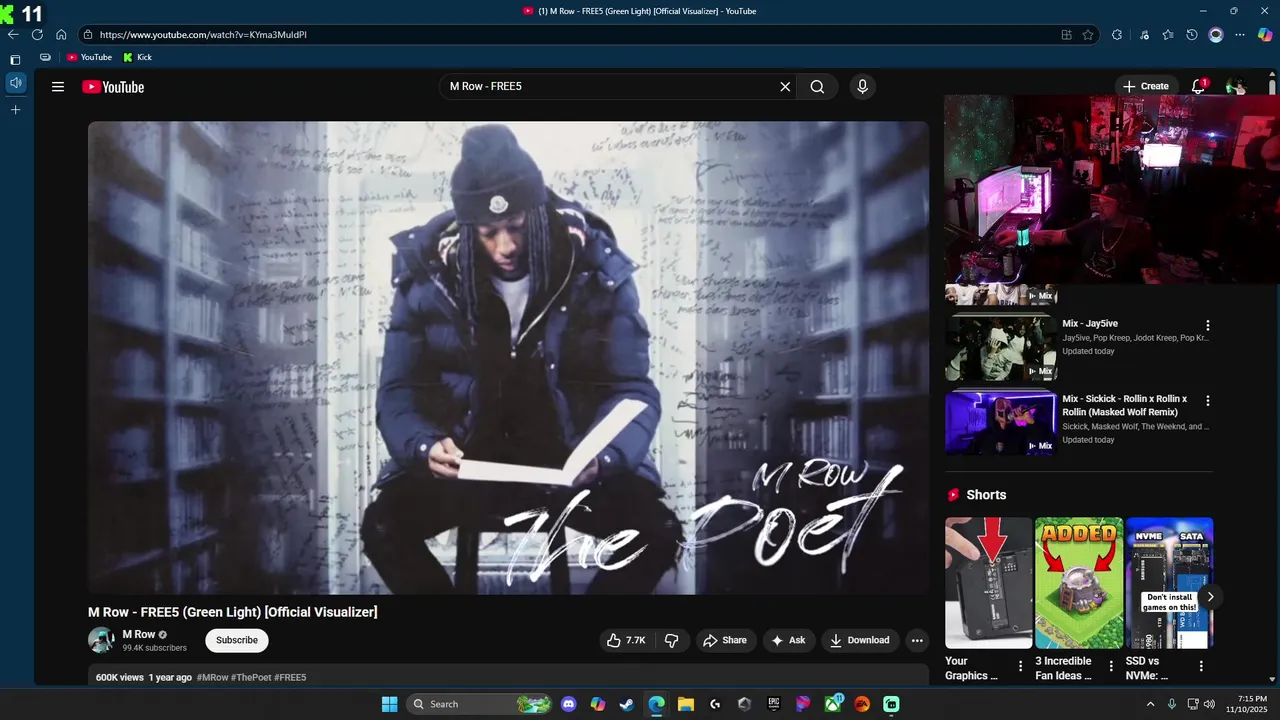Open the #FREE5 hashtag link

point(290,677)
